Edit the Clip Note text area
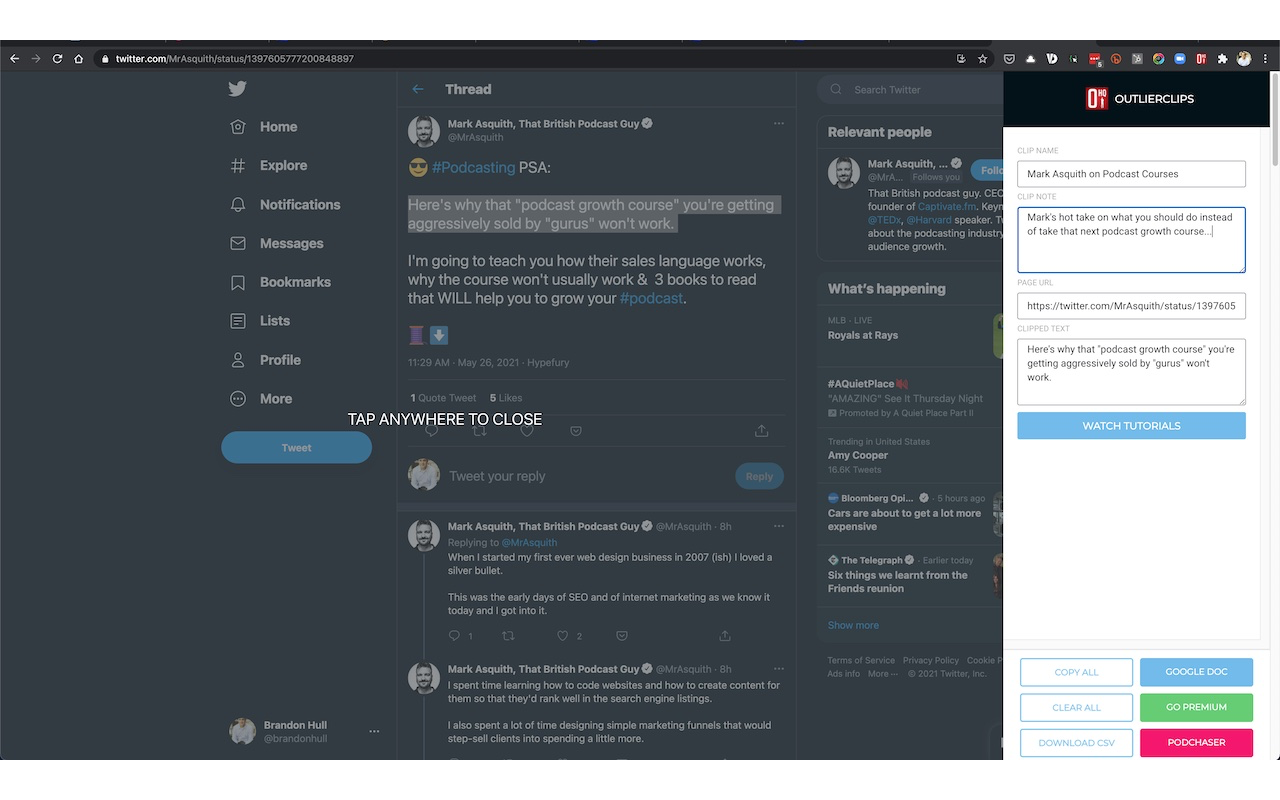The height and width of the screenshot is (800, 1280). click(x=1131, y=240)
